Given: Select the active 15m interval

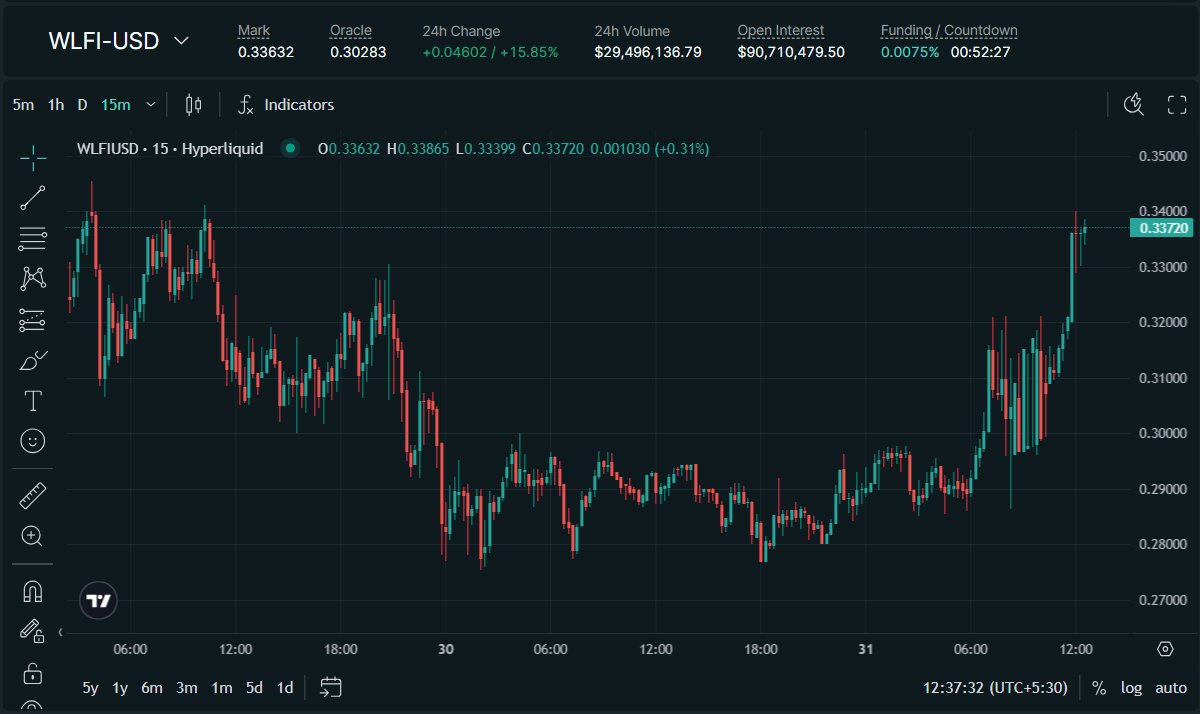Looking at the screenshot, I should click(x=115, y=104).
